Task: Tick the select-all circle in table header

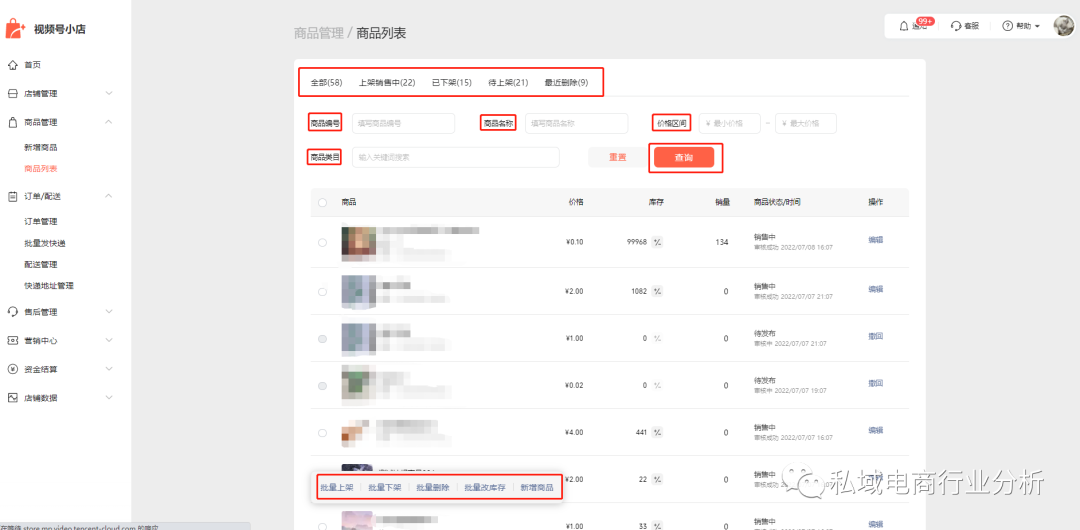Action: pyautogui.click(x=322, y=203)
